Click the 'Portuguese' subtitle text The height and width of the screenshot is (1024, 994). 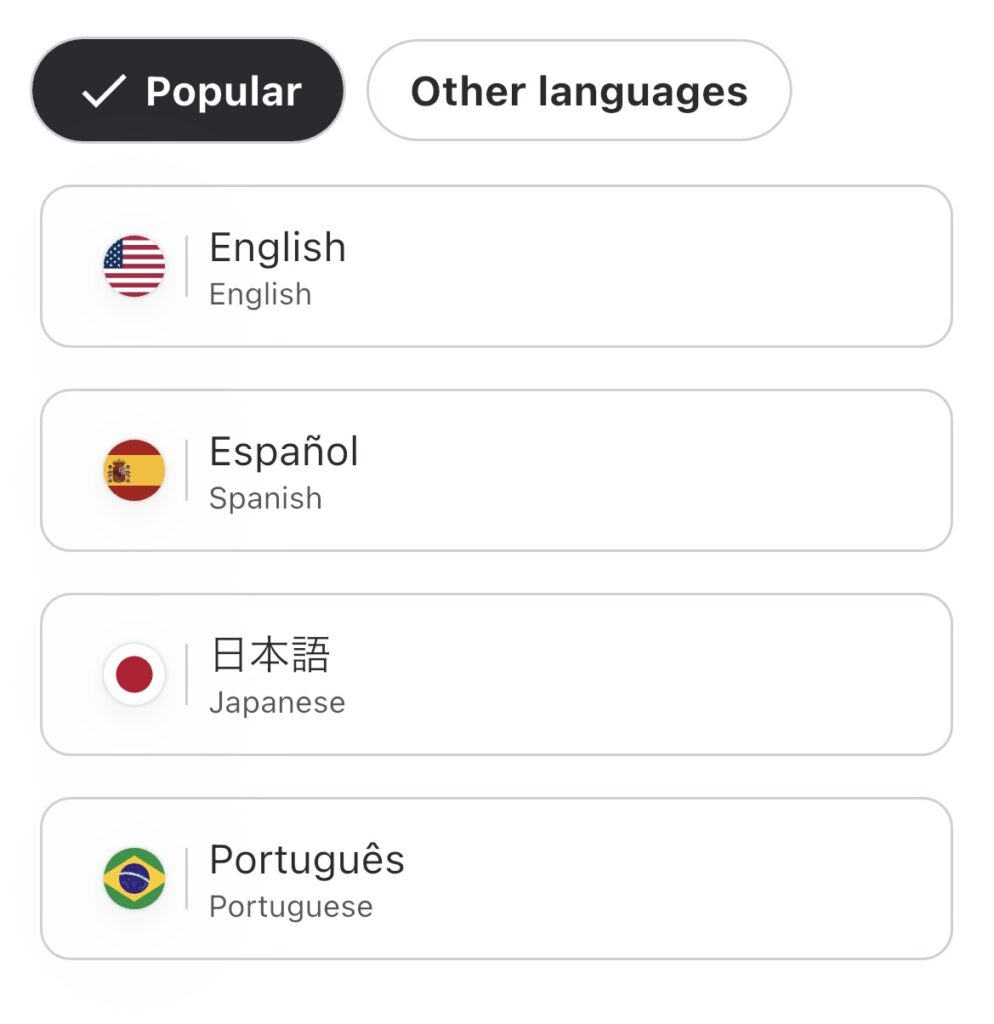coord(290,906)
